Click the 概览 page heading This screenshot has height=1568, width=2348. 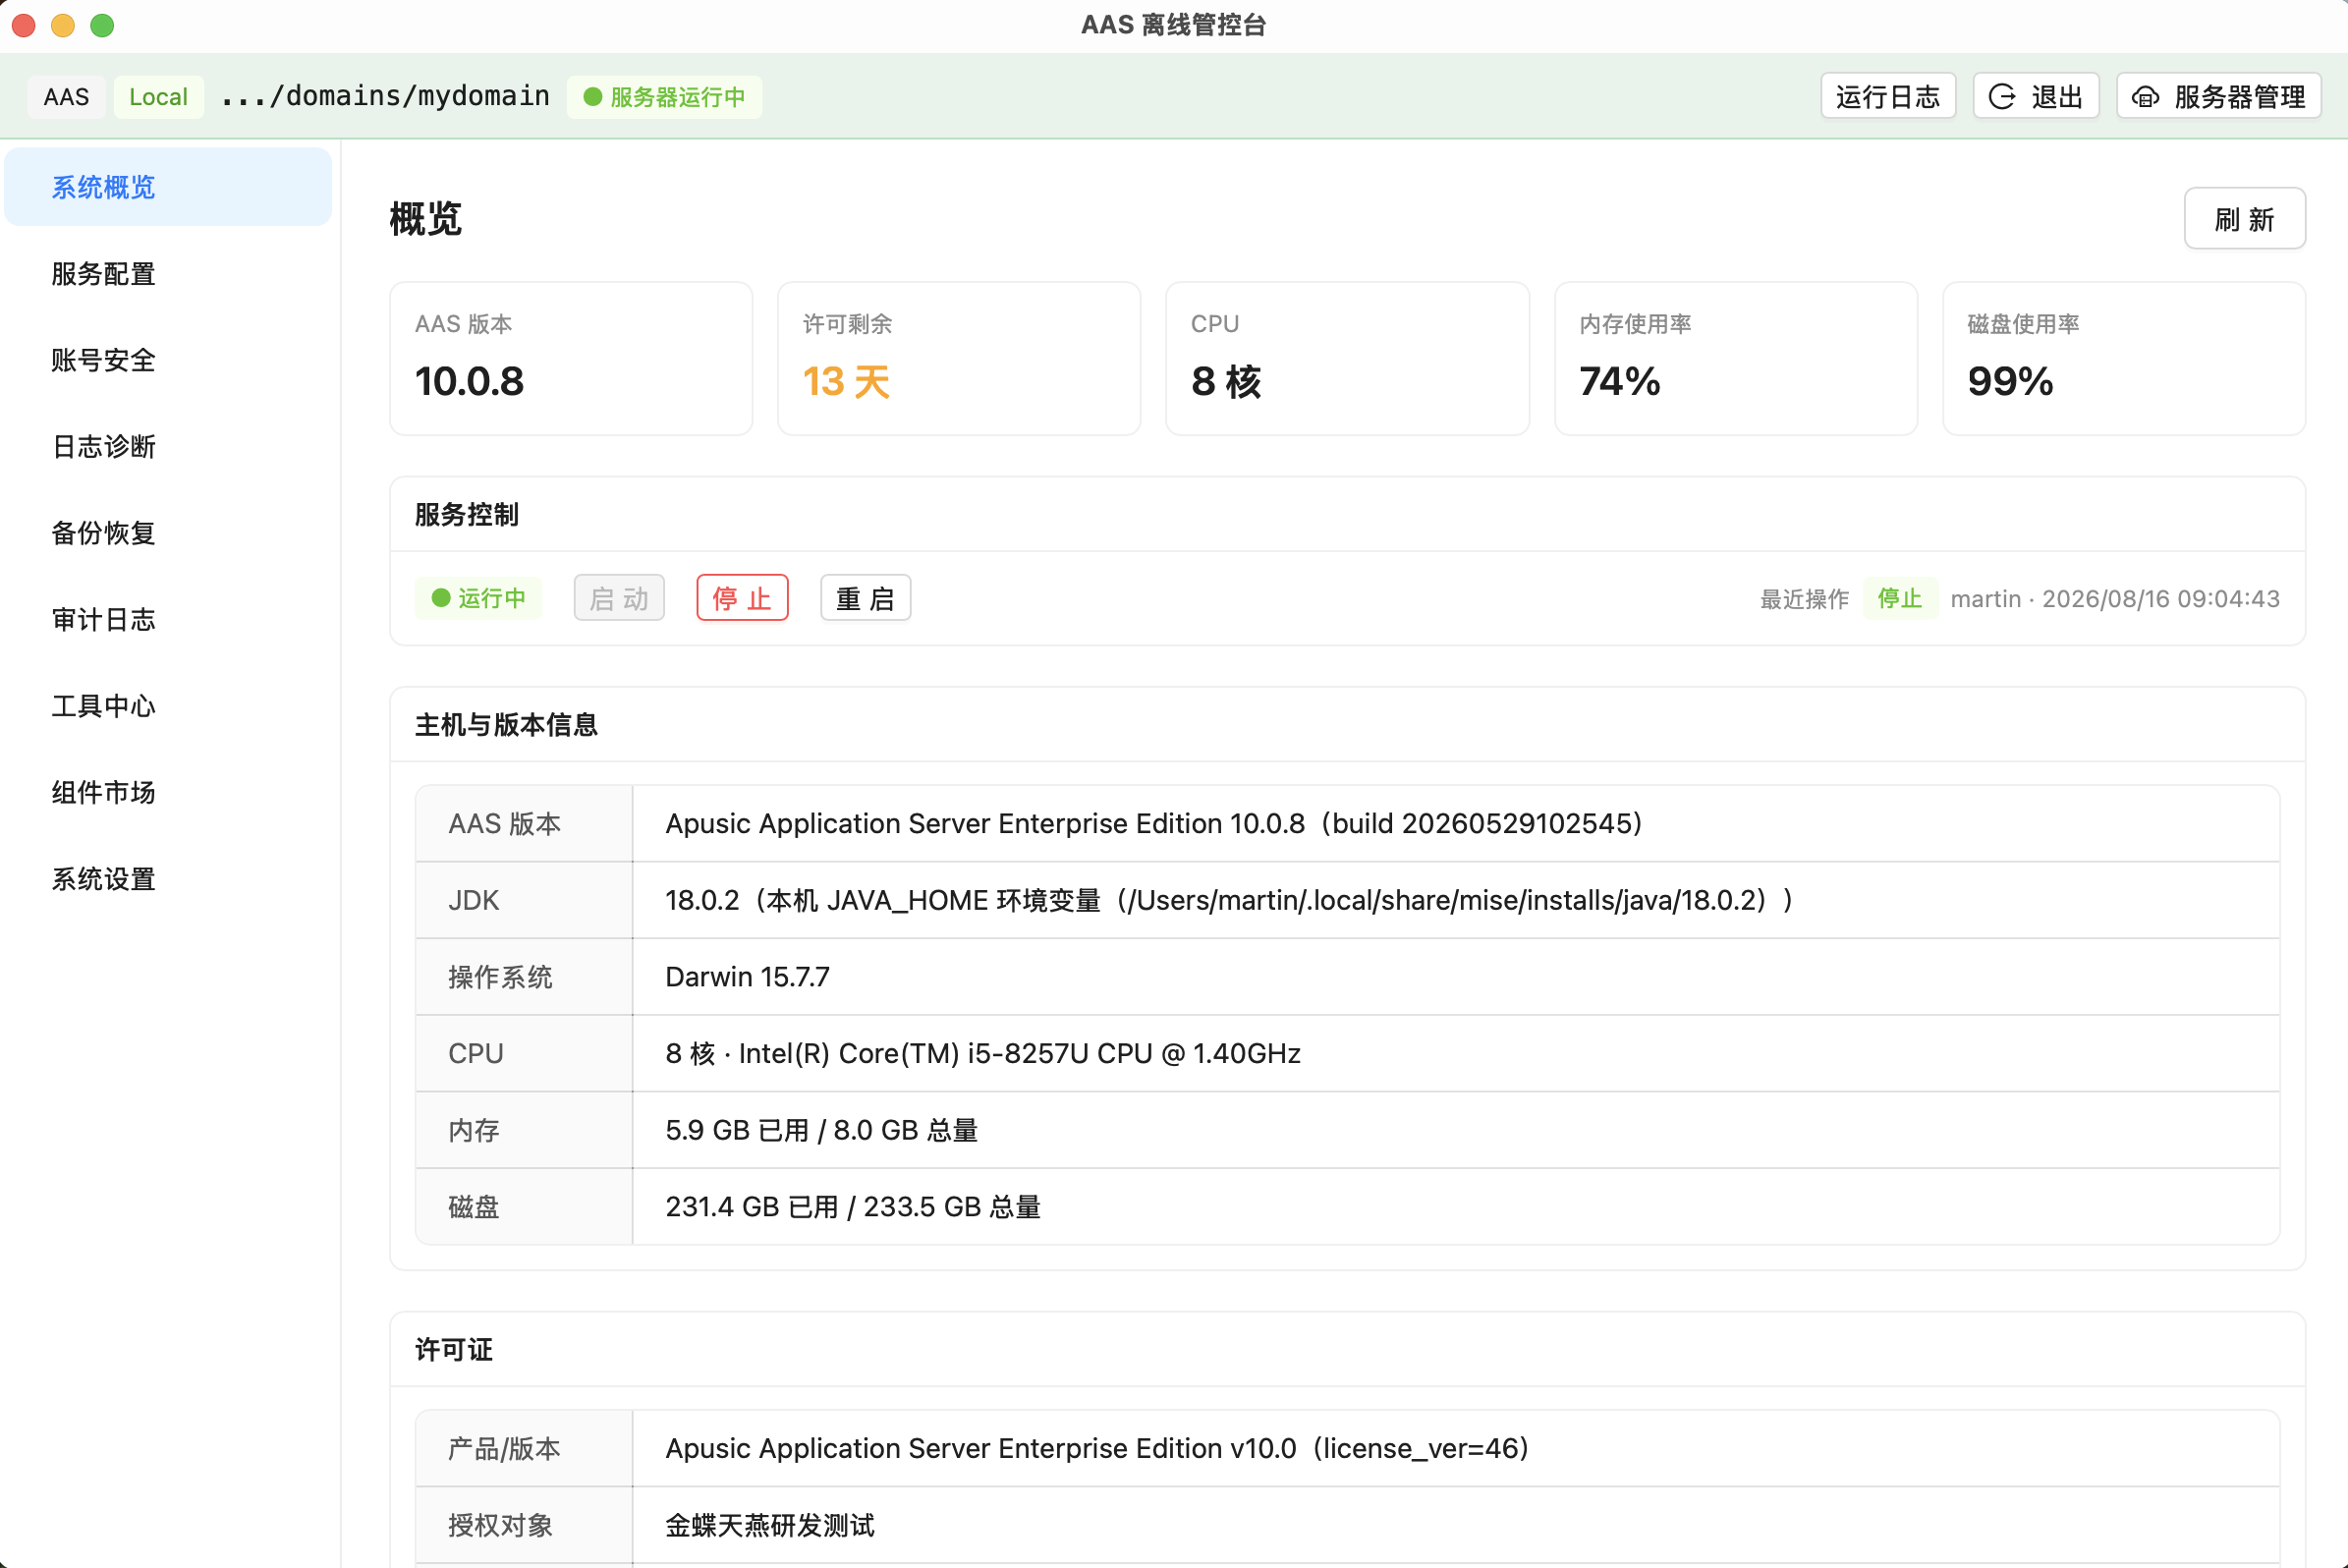click(426, 219)
